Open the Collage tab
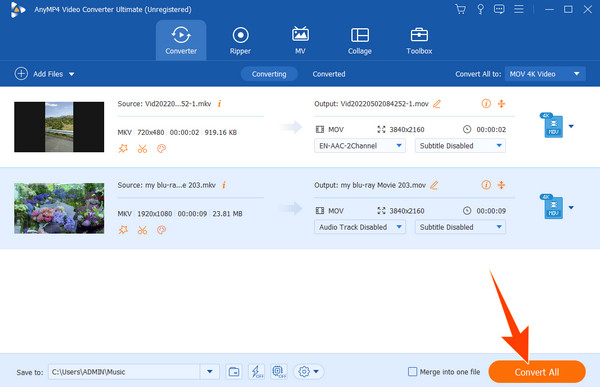The height and width of the screenshot is (387, 600). click(360, 40)
